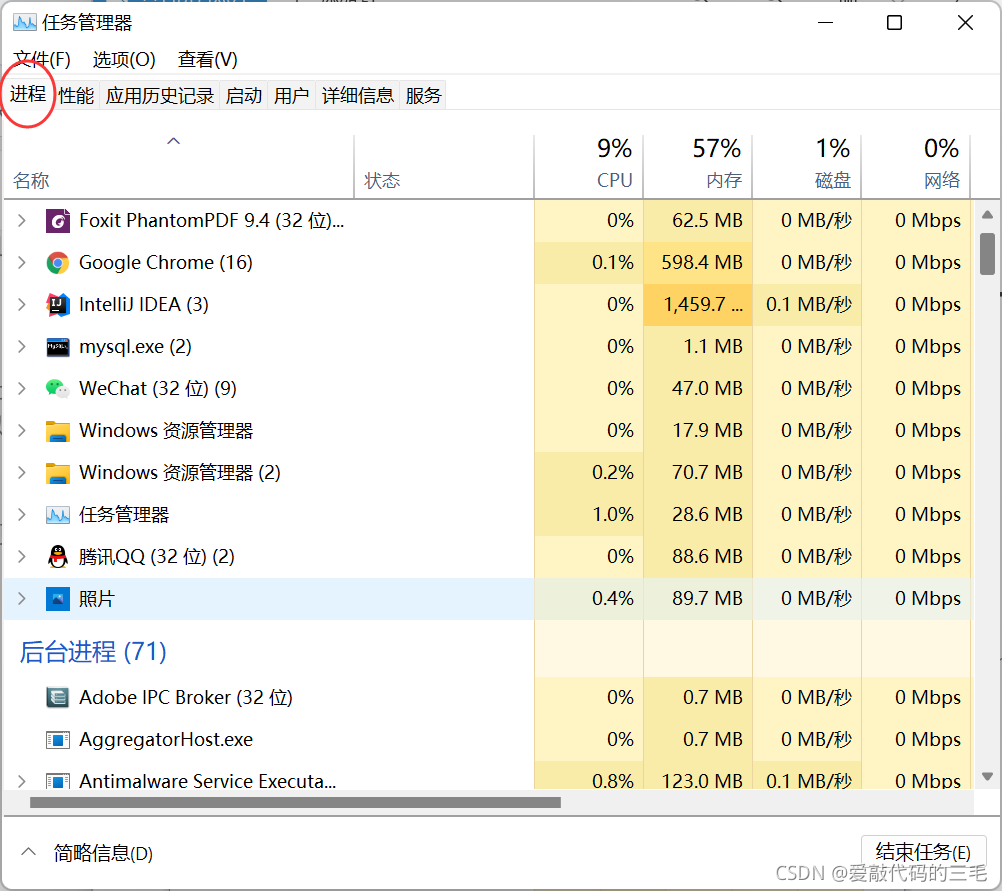This screenshot has height=891, width=1002.
Task: Select the AggregatorHost.exe row name
Action: [x=166, y=740]
